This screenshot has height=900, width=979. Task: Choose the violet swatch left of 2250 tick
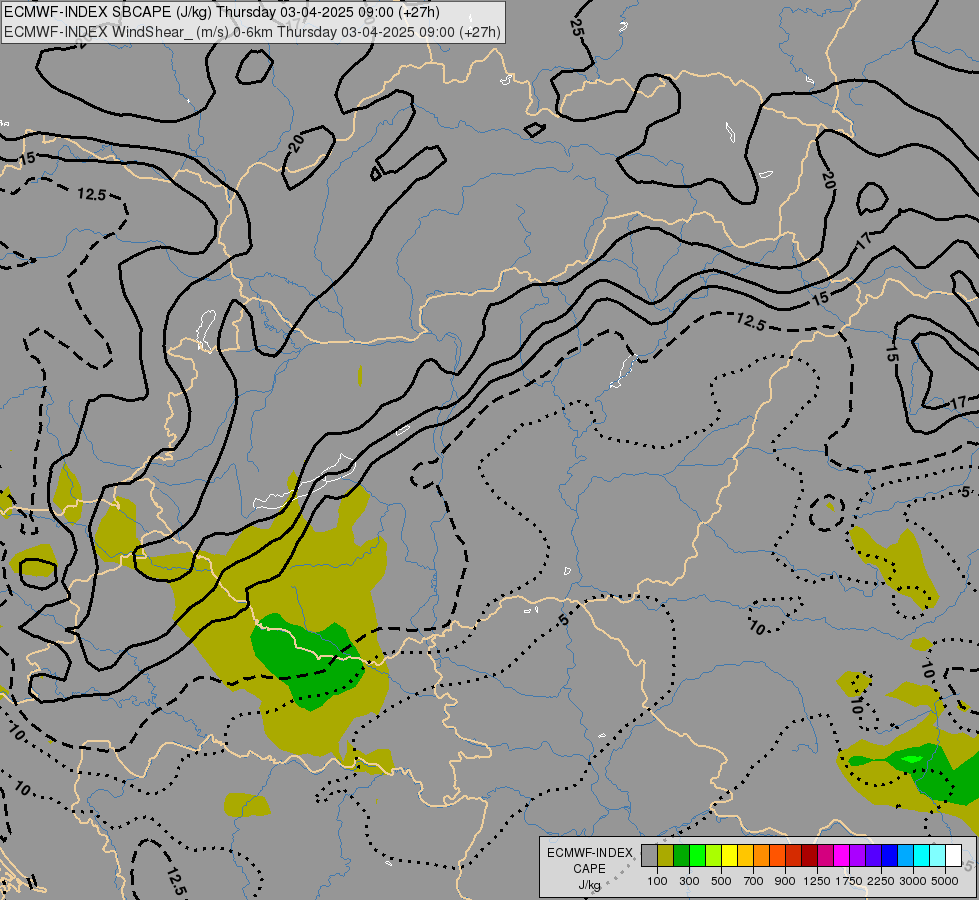(x=873, y=855)
